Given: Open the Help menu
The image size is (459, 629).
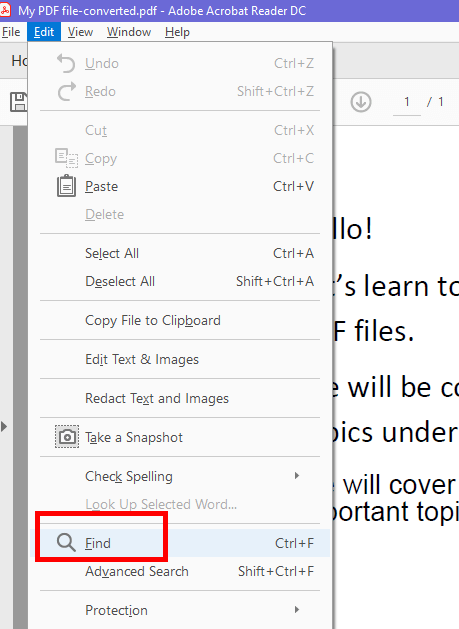Looking at the screenshot, I should tap(177, 32).
